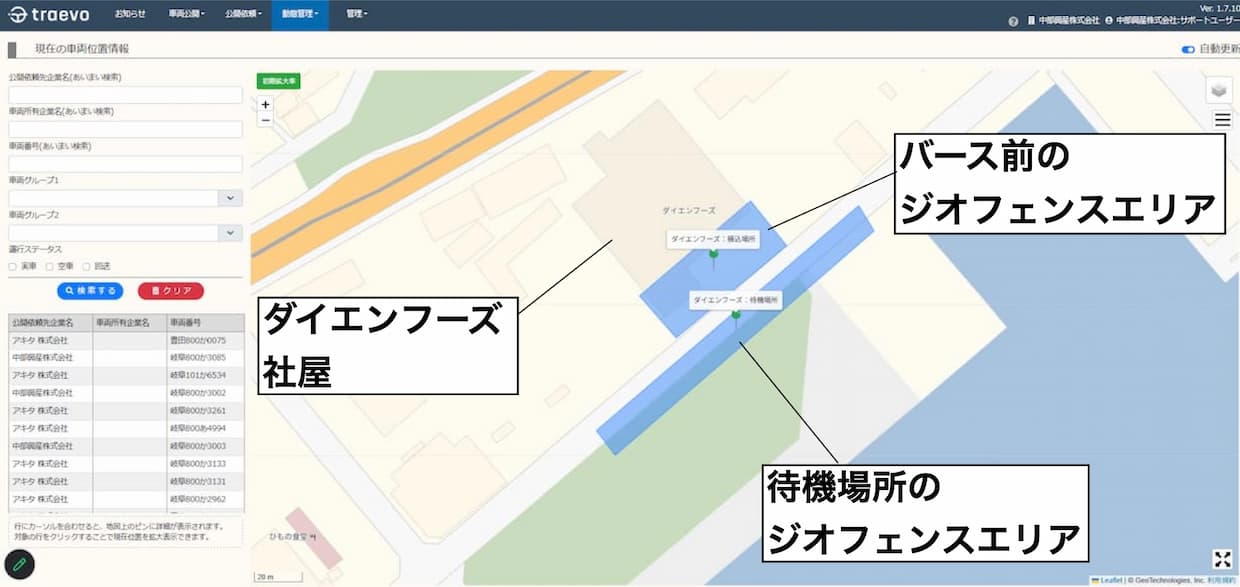1240x587 pixels.
Task: Select the 豊田800か0075 vehicle row
Action: tap(125, 340)
